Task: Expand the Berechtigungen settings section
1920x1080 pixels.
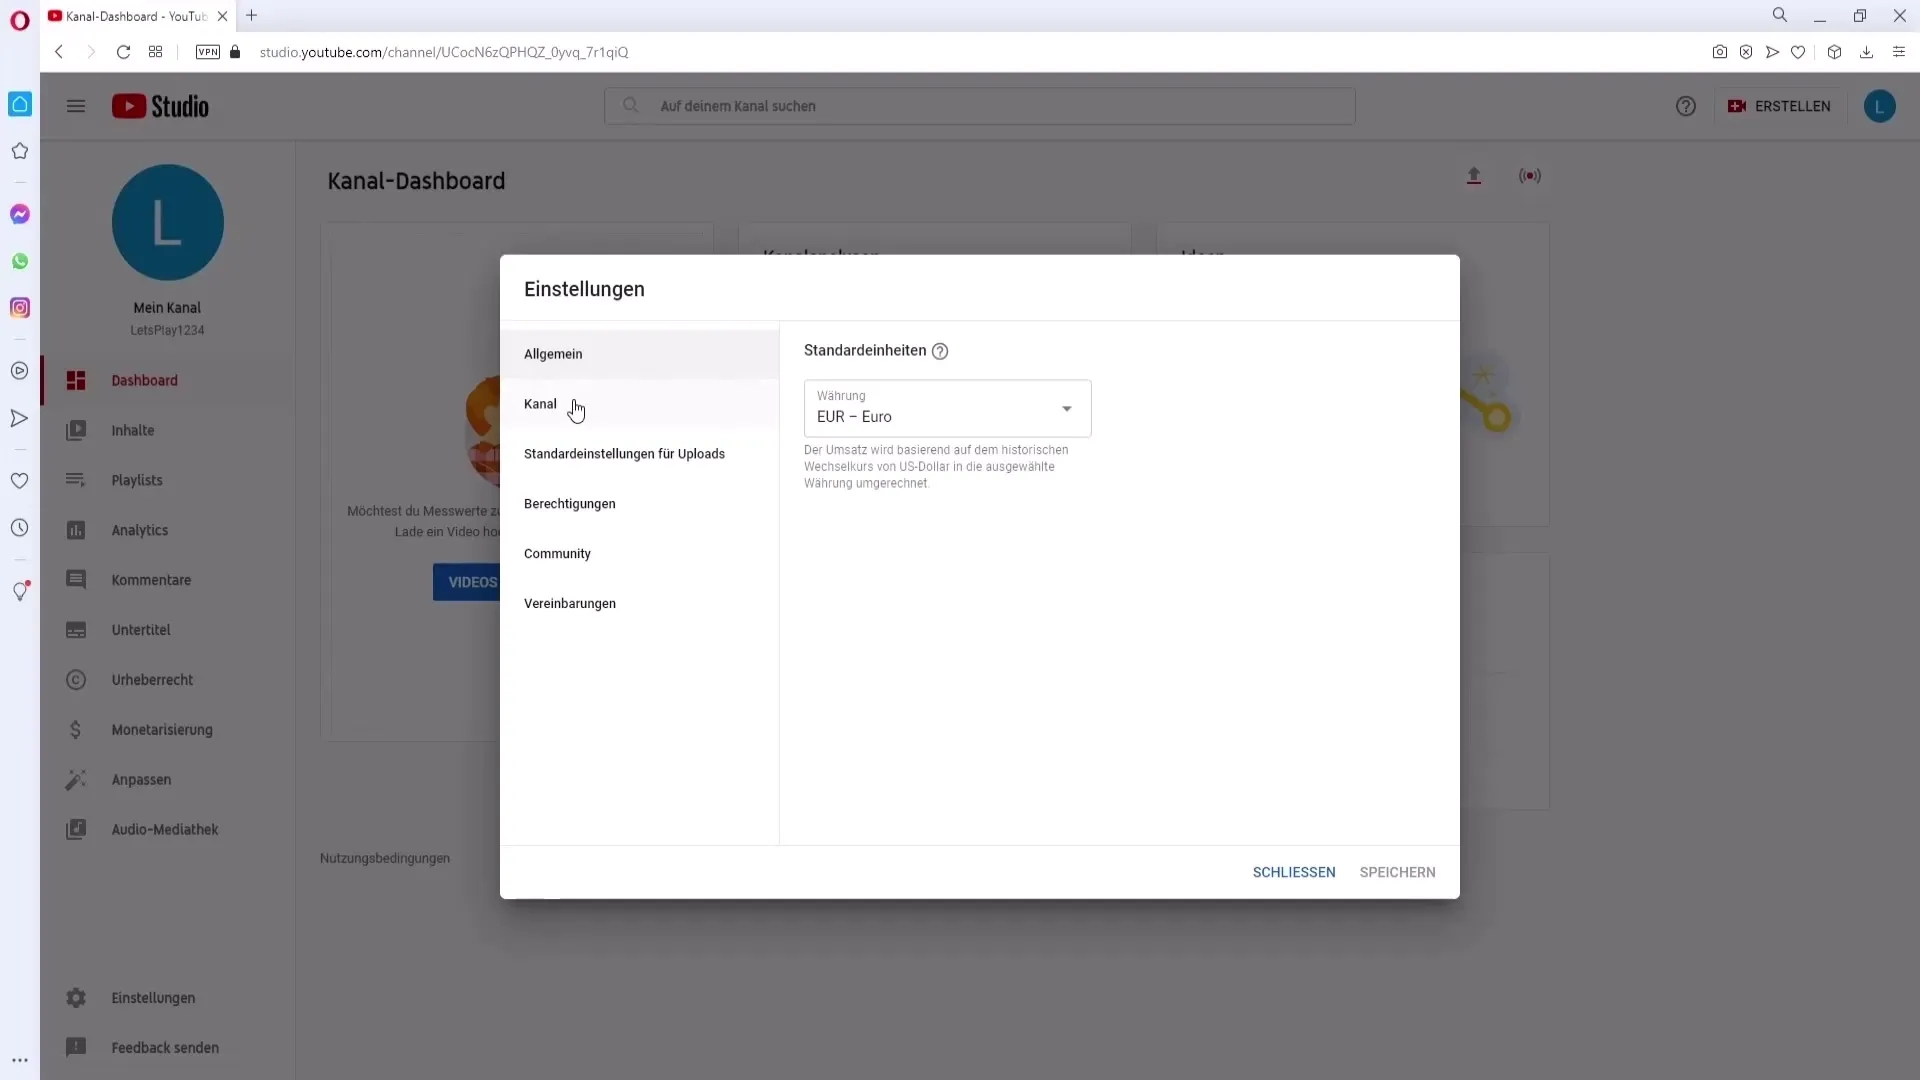Action: pos(570,504)
